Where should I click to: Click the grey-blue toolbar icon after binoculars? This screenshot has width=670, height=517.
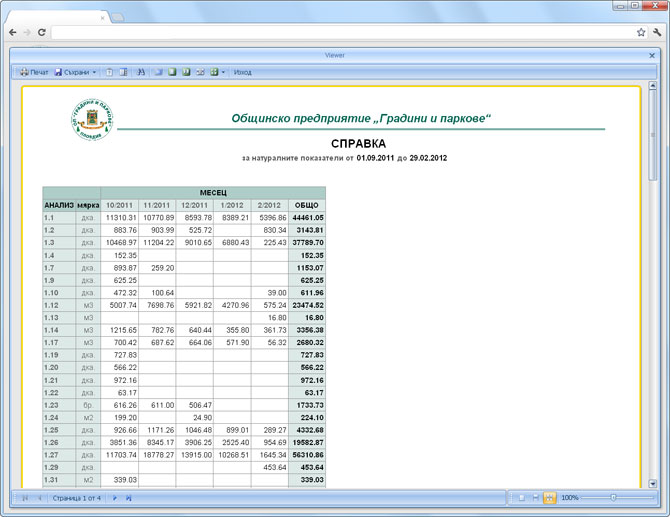point(159,72)
